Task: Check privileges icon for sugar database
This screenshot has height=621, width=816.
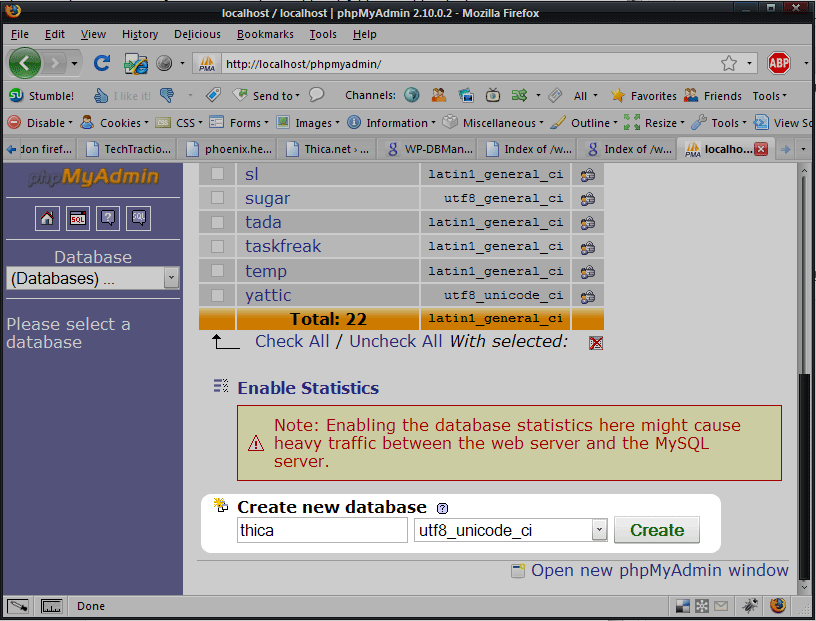Action: [x=588, y=199]
